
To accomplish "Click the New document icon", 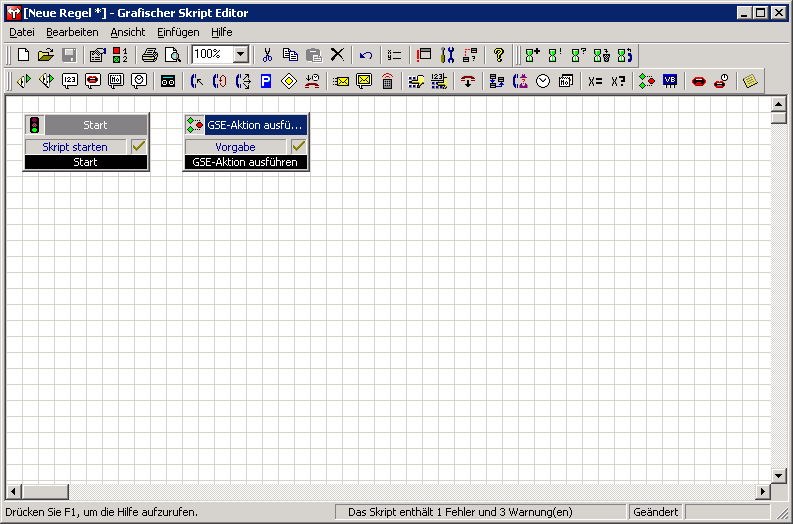I will click(23, 55).
